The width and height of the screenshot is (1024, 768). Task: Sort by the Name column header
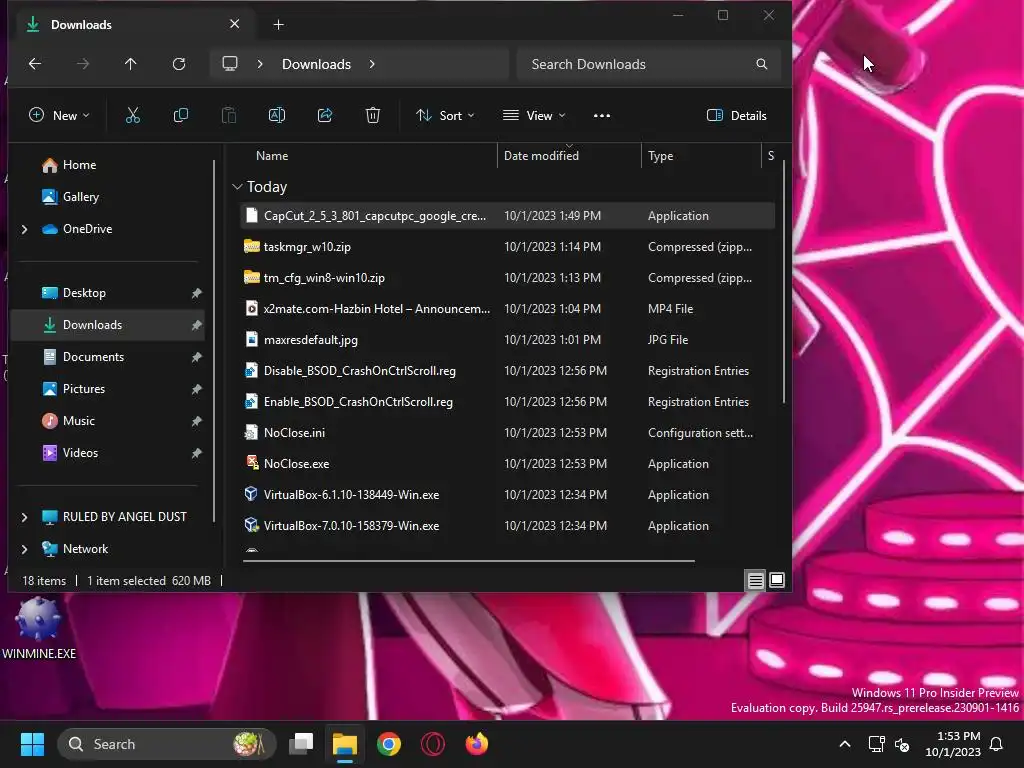point(272,155)
